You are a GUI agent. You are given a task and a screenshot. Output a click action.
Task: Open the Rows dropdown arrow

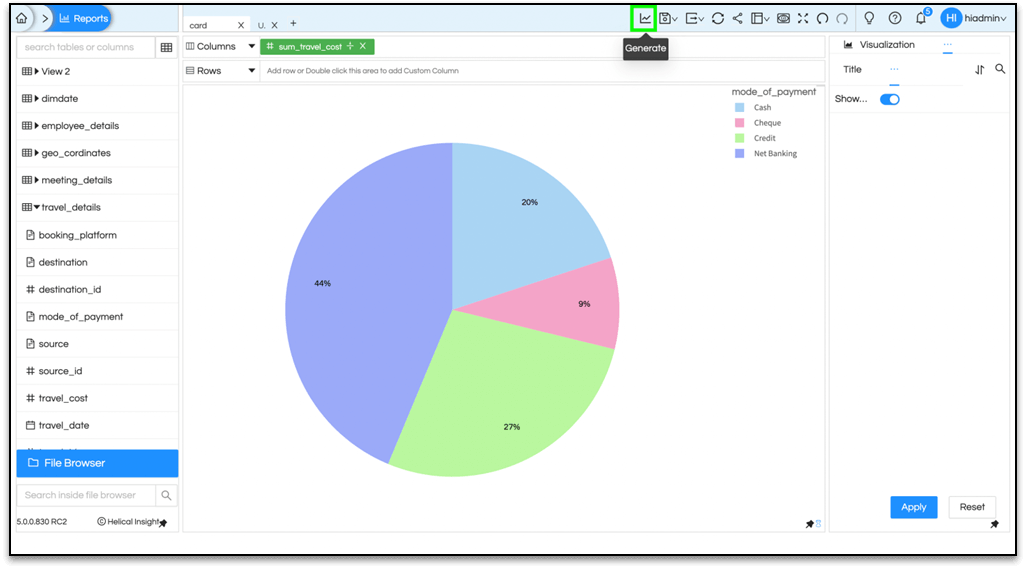tap(252, 71)
